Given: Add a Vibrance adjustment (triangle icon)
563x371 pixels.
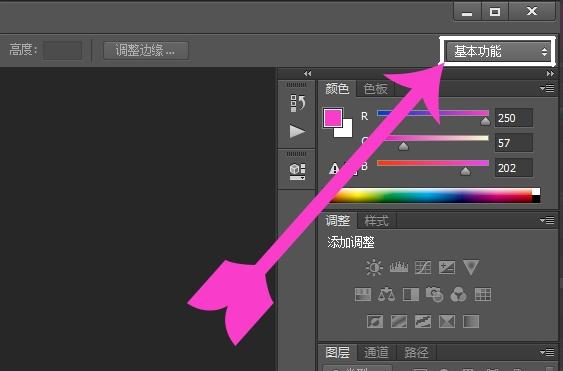Looking at the screenshot, I should tap(471, 268).
